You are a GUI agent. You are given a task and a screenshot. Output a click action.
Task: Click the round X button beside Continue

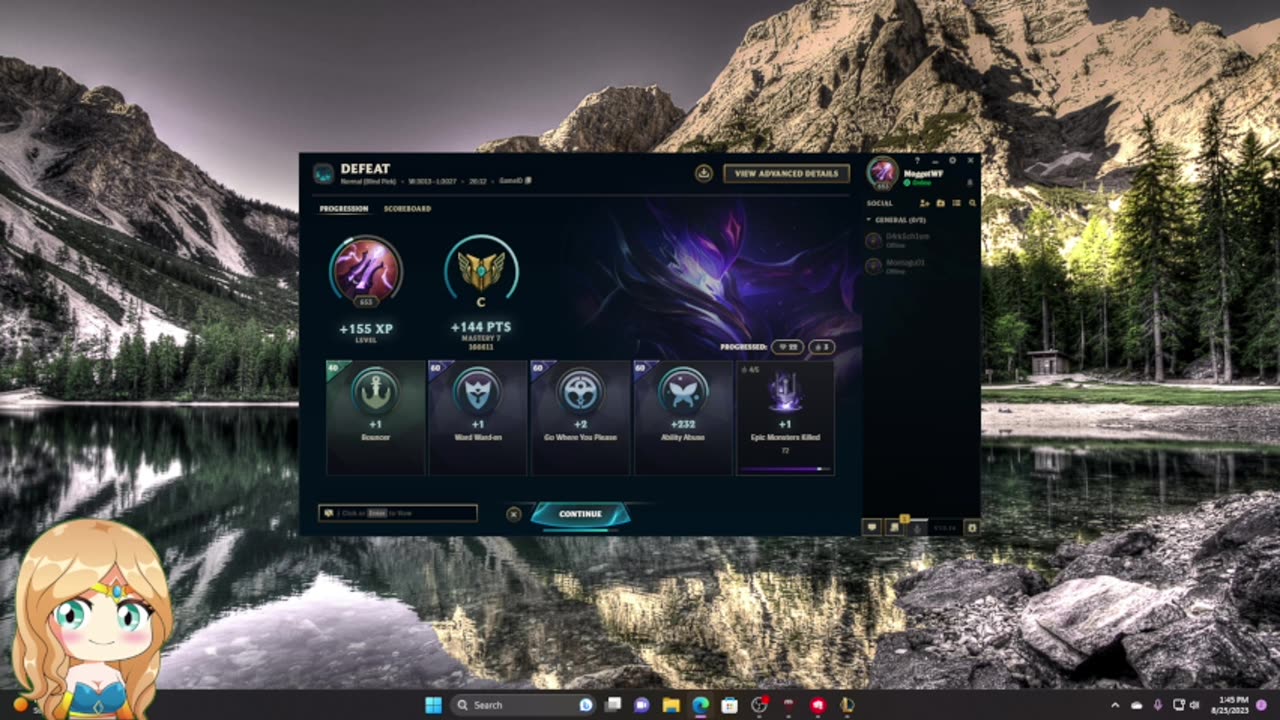pyautogui.click(x=513, y=514)
